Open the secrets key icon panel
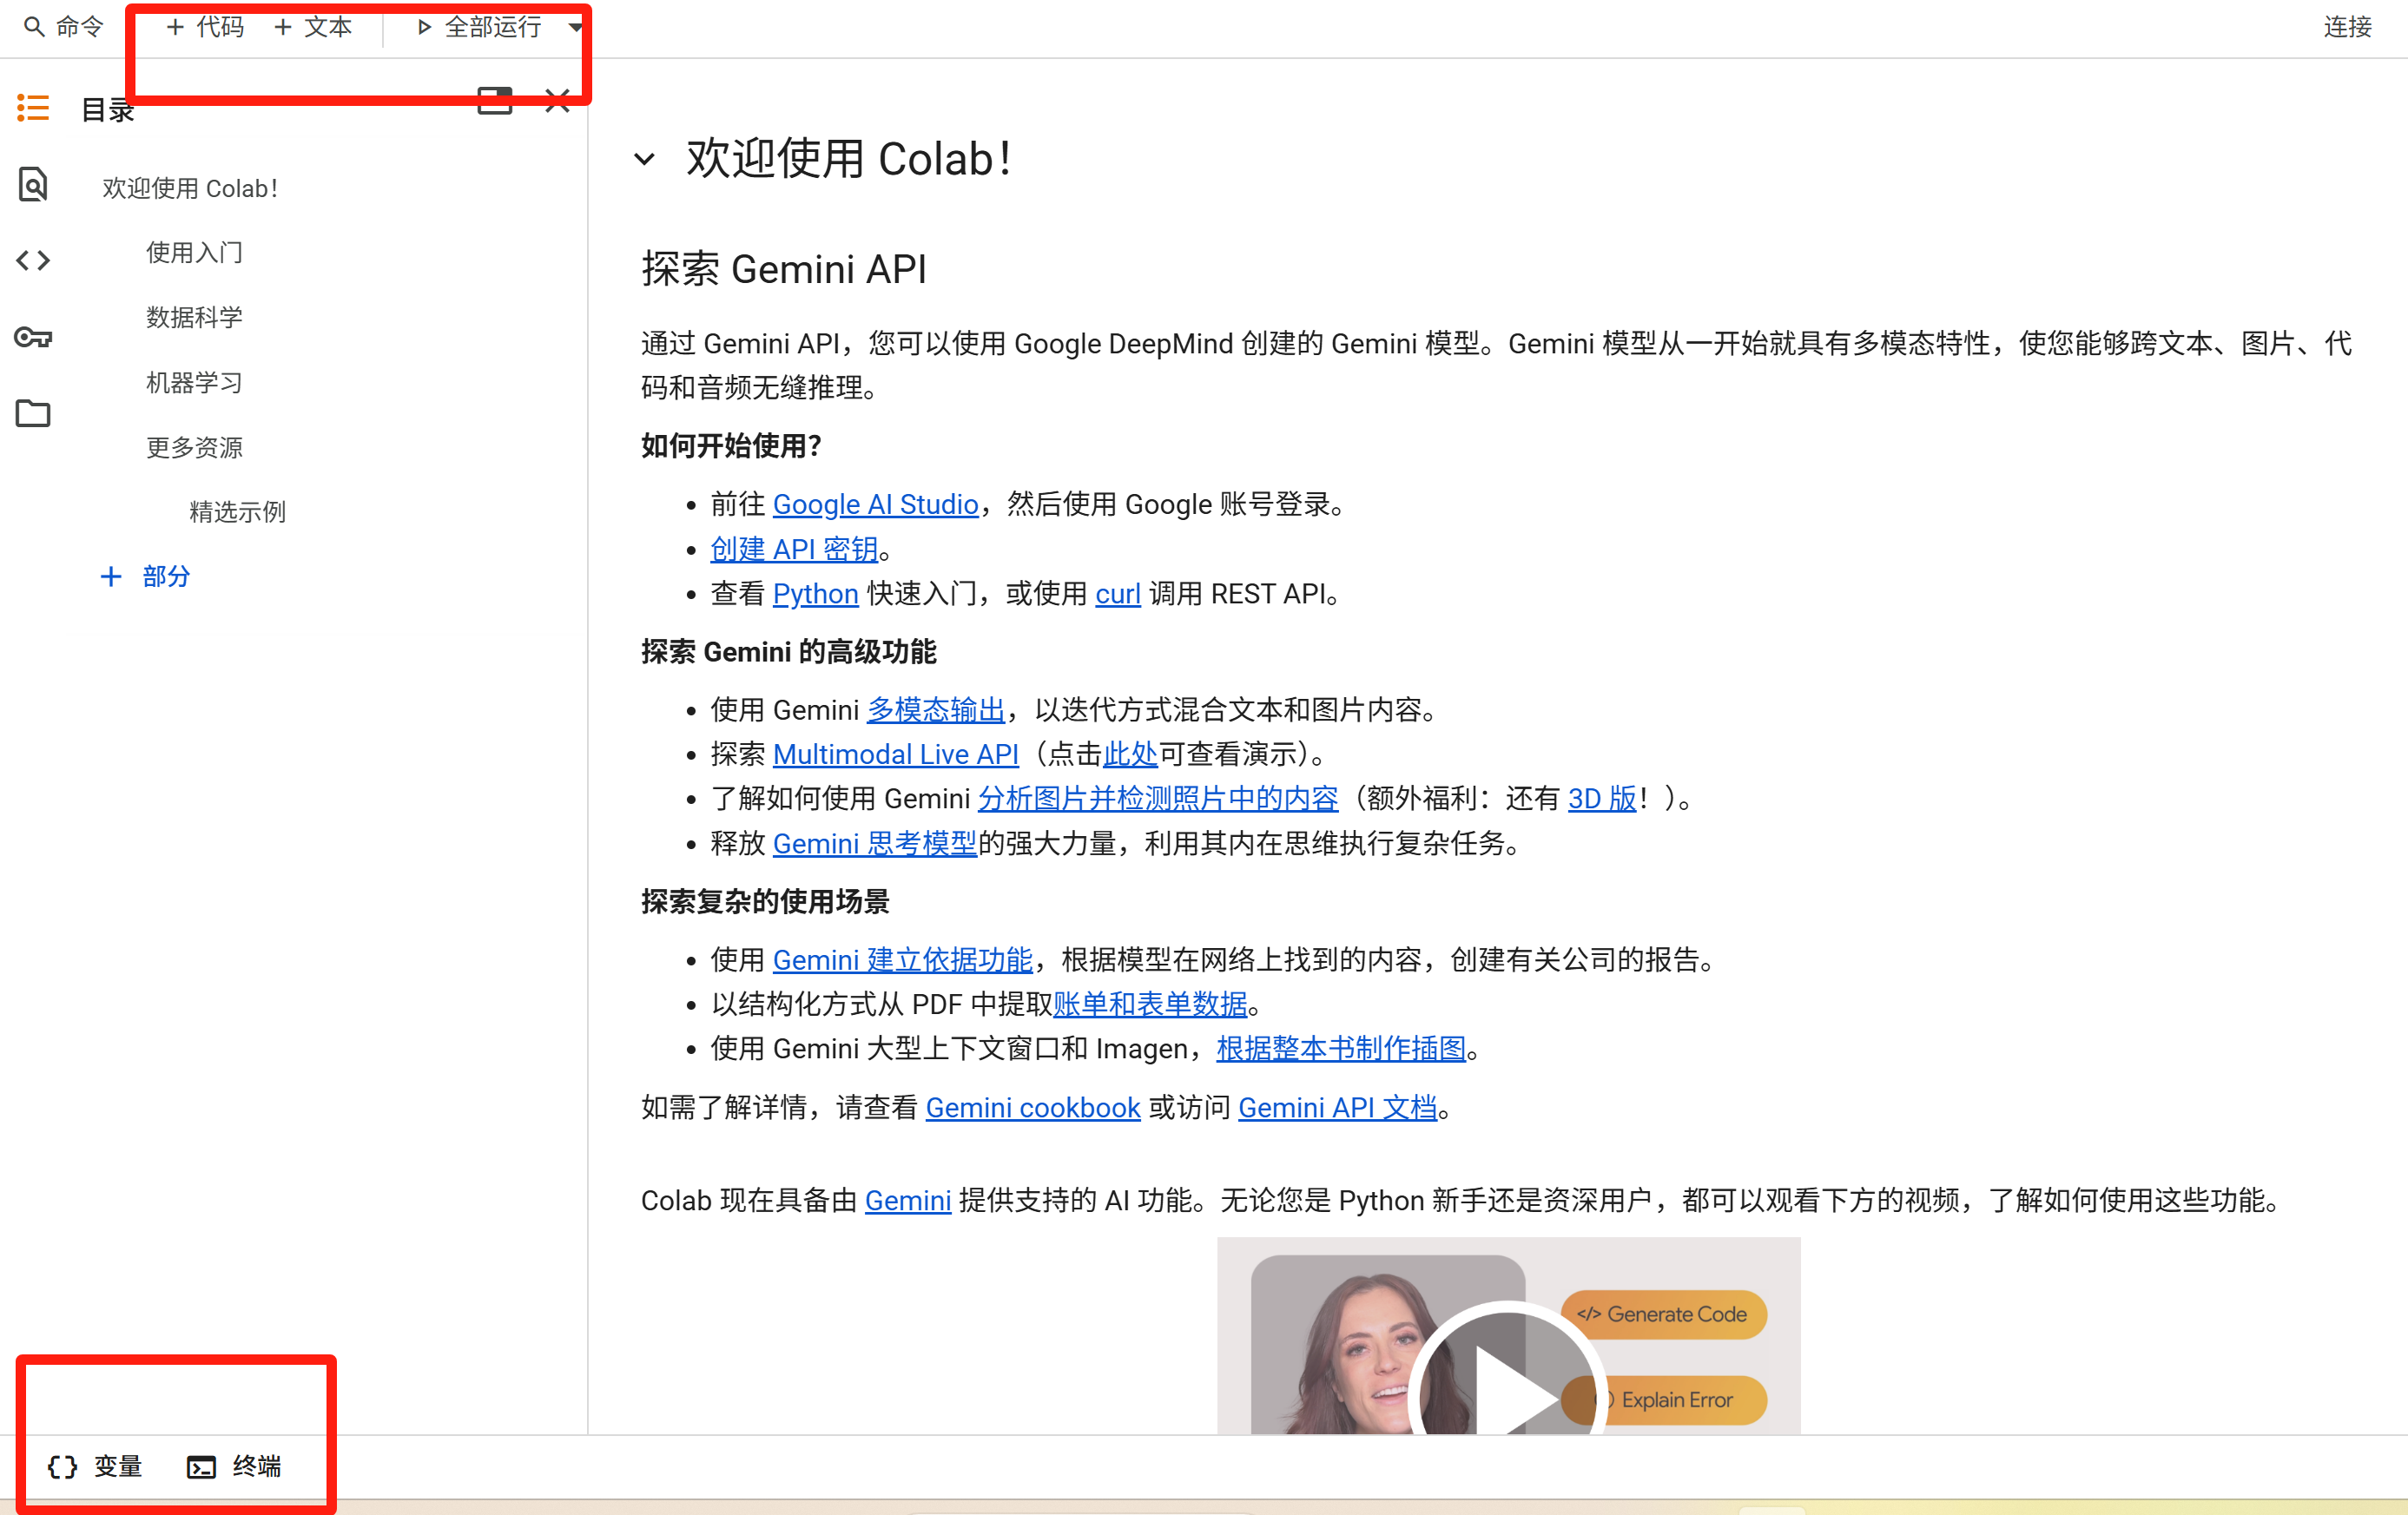The height and width of the screenshot is (1515, 2408). click(33, 337)
